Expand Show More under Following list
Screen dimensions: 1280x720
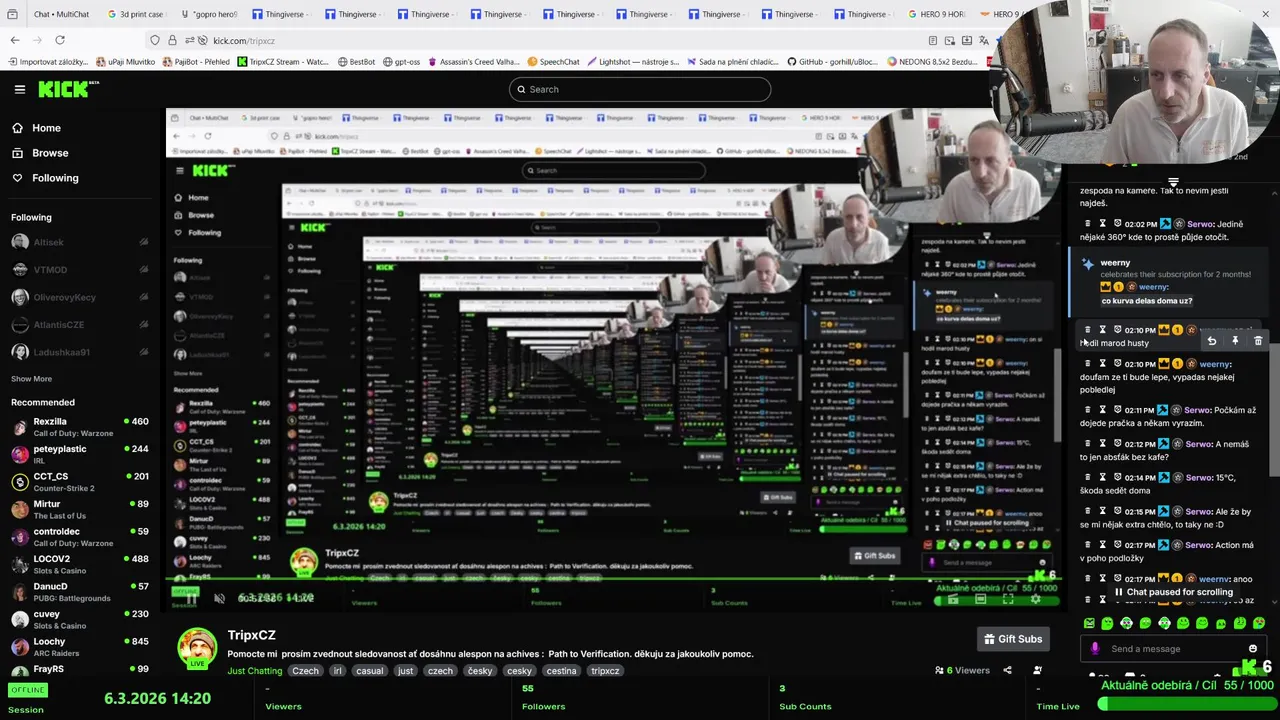[x=31, y=379]
